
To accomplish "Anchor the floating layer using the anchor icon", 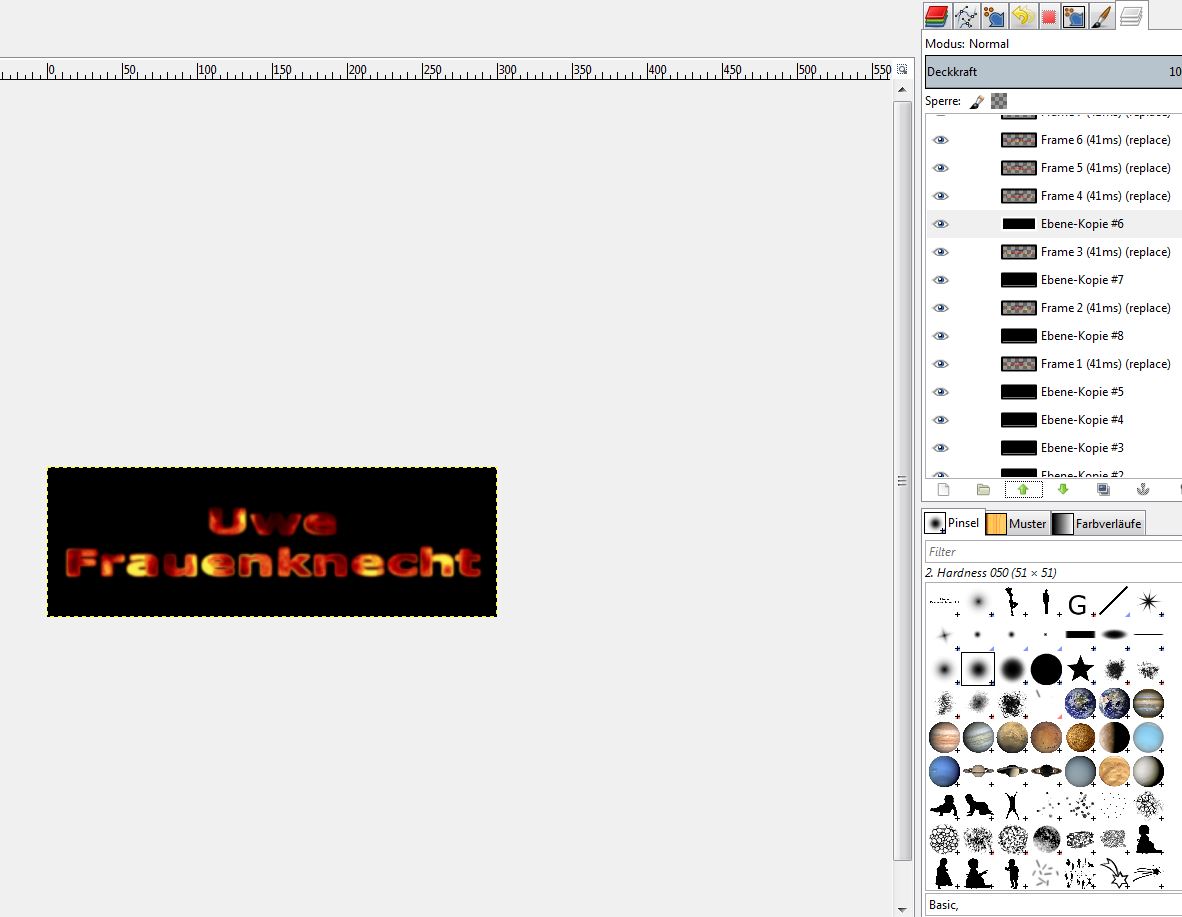I will point(1143,489).
